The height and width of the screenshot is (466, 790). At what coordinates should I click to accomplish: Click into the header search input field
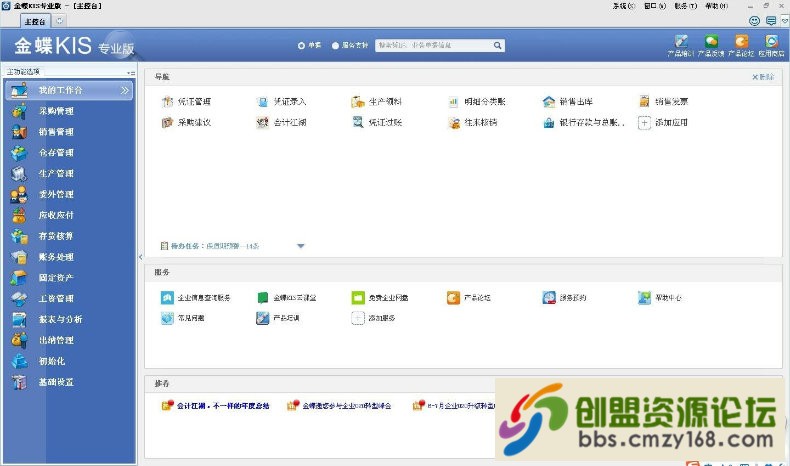[434, 45]
